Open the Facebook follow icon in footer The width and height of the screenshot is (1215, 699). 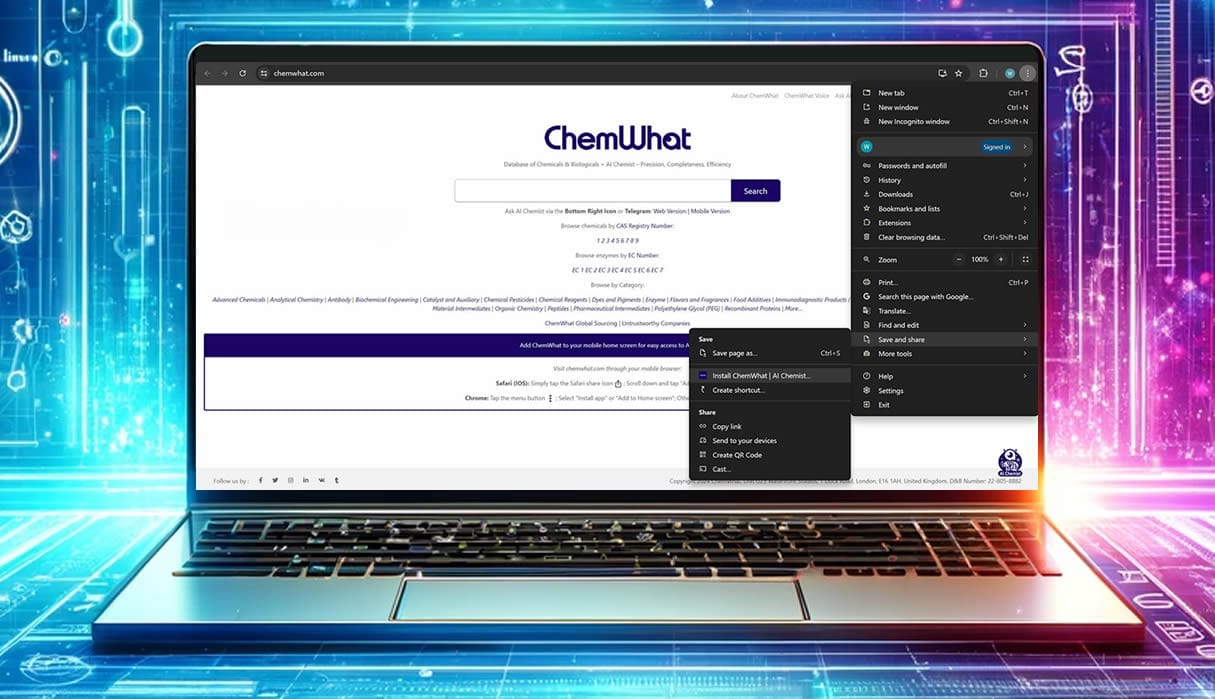pyautogui.click(x=261, y=481)
